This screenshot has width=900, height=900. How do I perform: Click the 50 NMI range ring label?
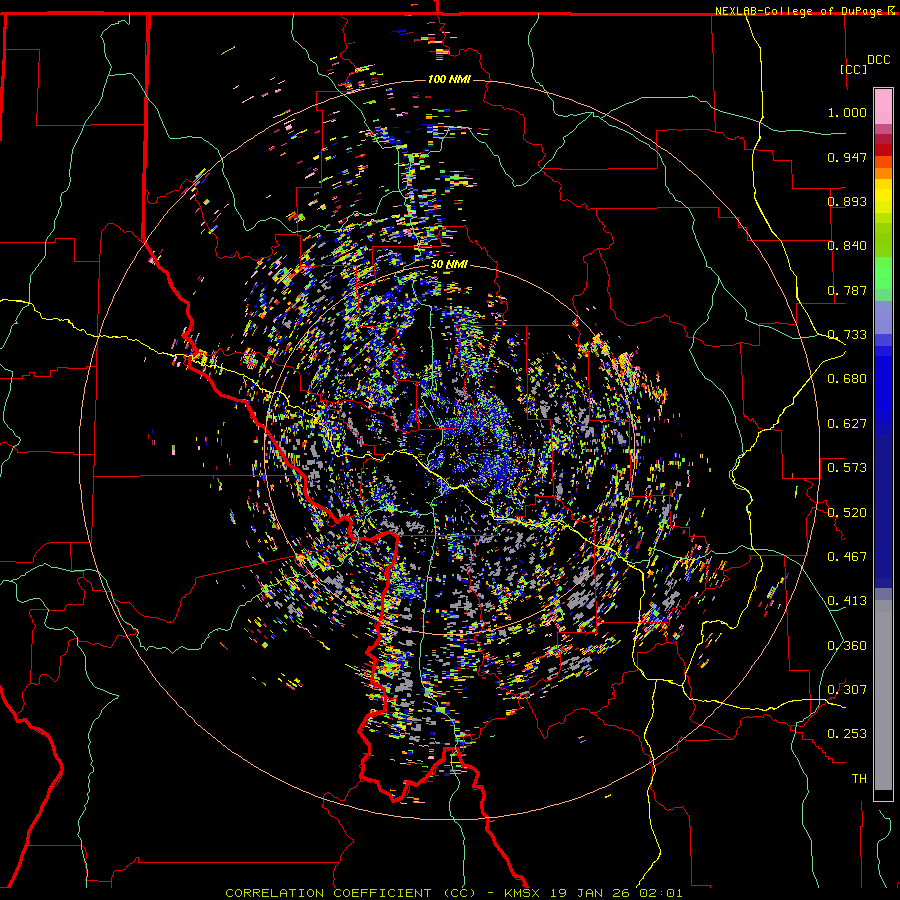pyautogui.click(x=449, y=265)
